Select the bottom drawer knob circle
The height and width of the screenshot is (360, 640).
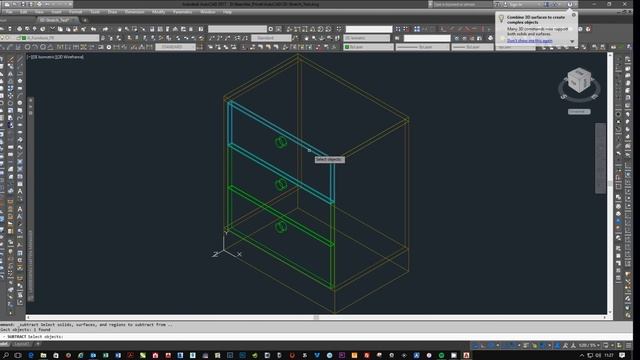click(281, 227)
